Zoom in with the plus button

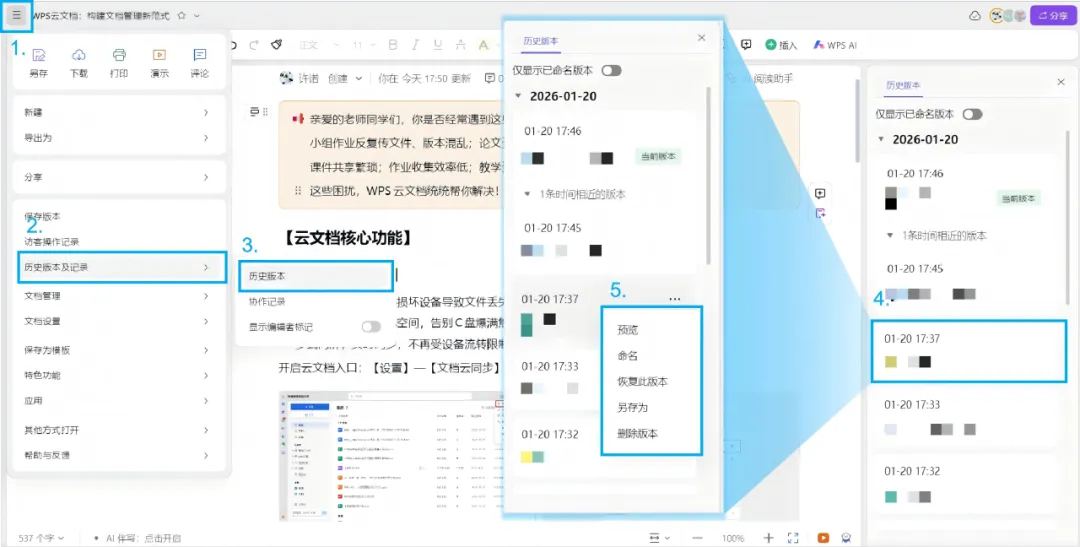pyautogui.click(x=769, y=537)
